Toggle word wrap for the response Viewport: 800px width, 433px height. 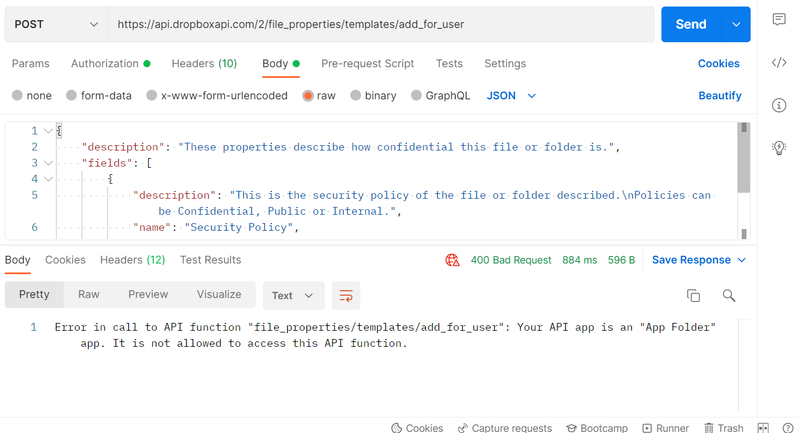pos(346,295)
